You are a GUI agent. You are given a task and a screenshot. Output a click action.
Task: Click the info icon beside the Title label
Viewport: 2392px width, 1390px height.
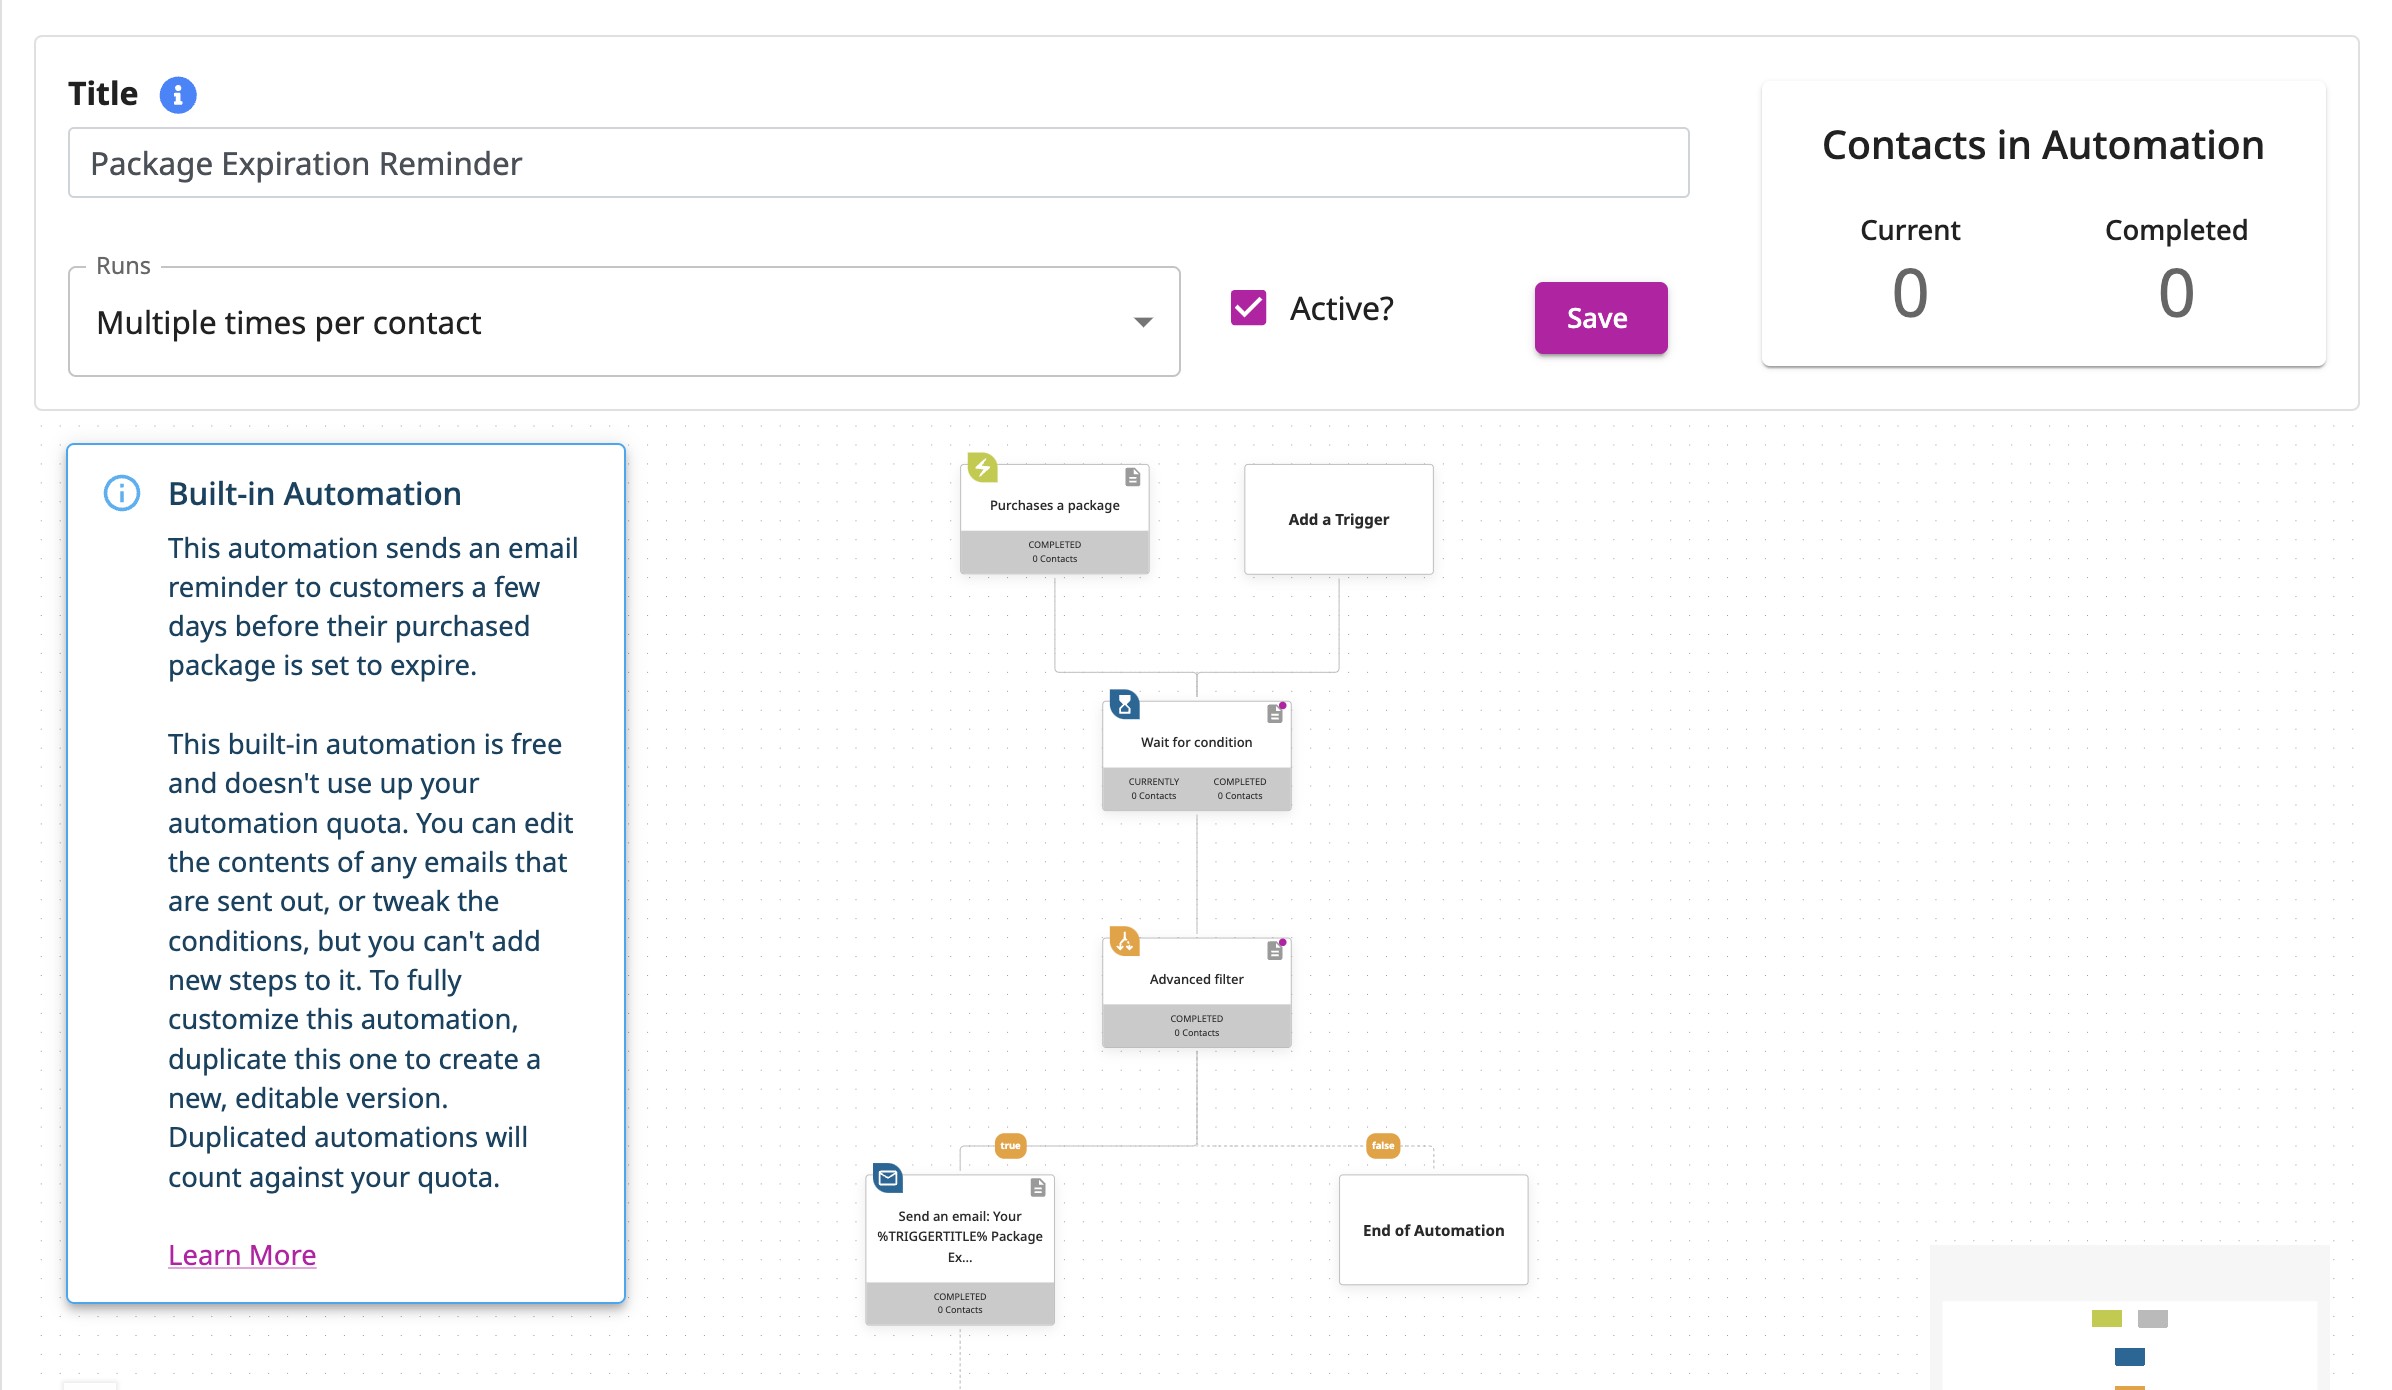[x=177, y=95]
